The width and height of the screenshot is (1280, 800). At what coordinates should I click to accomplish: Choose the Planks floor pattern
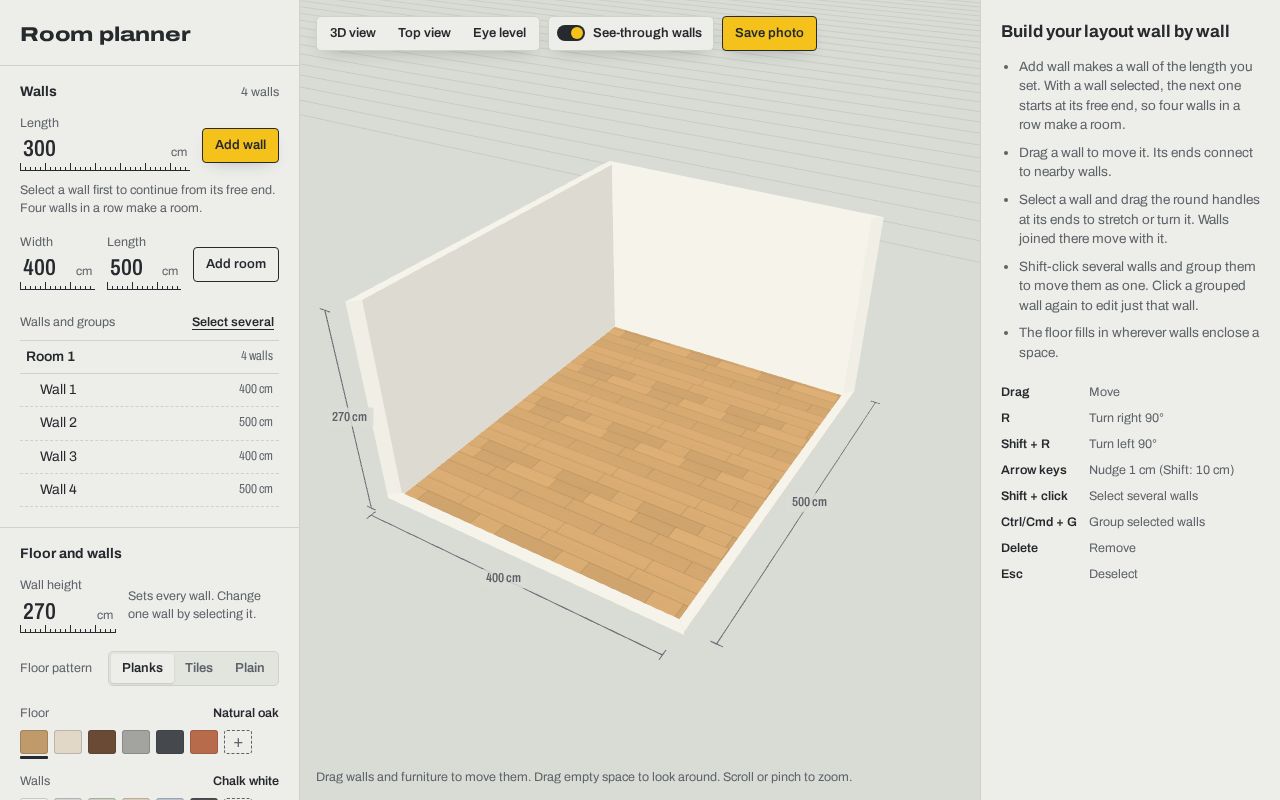point(142,668)
